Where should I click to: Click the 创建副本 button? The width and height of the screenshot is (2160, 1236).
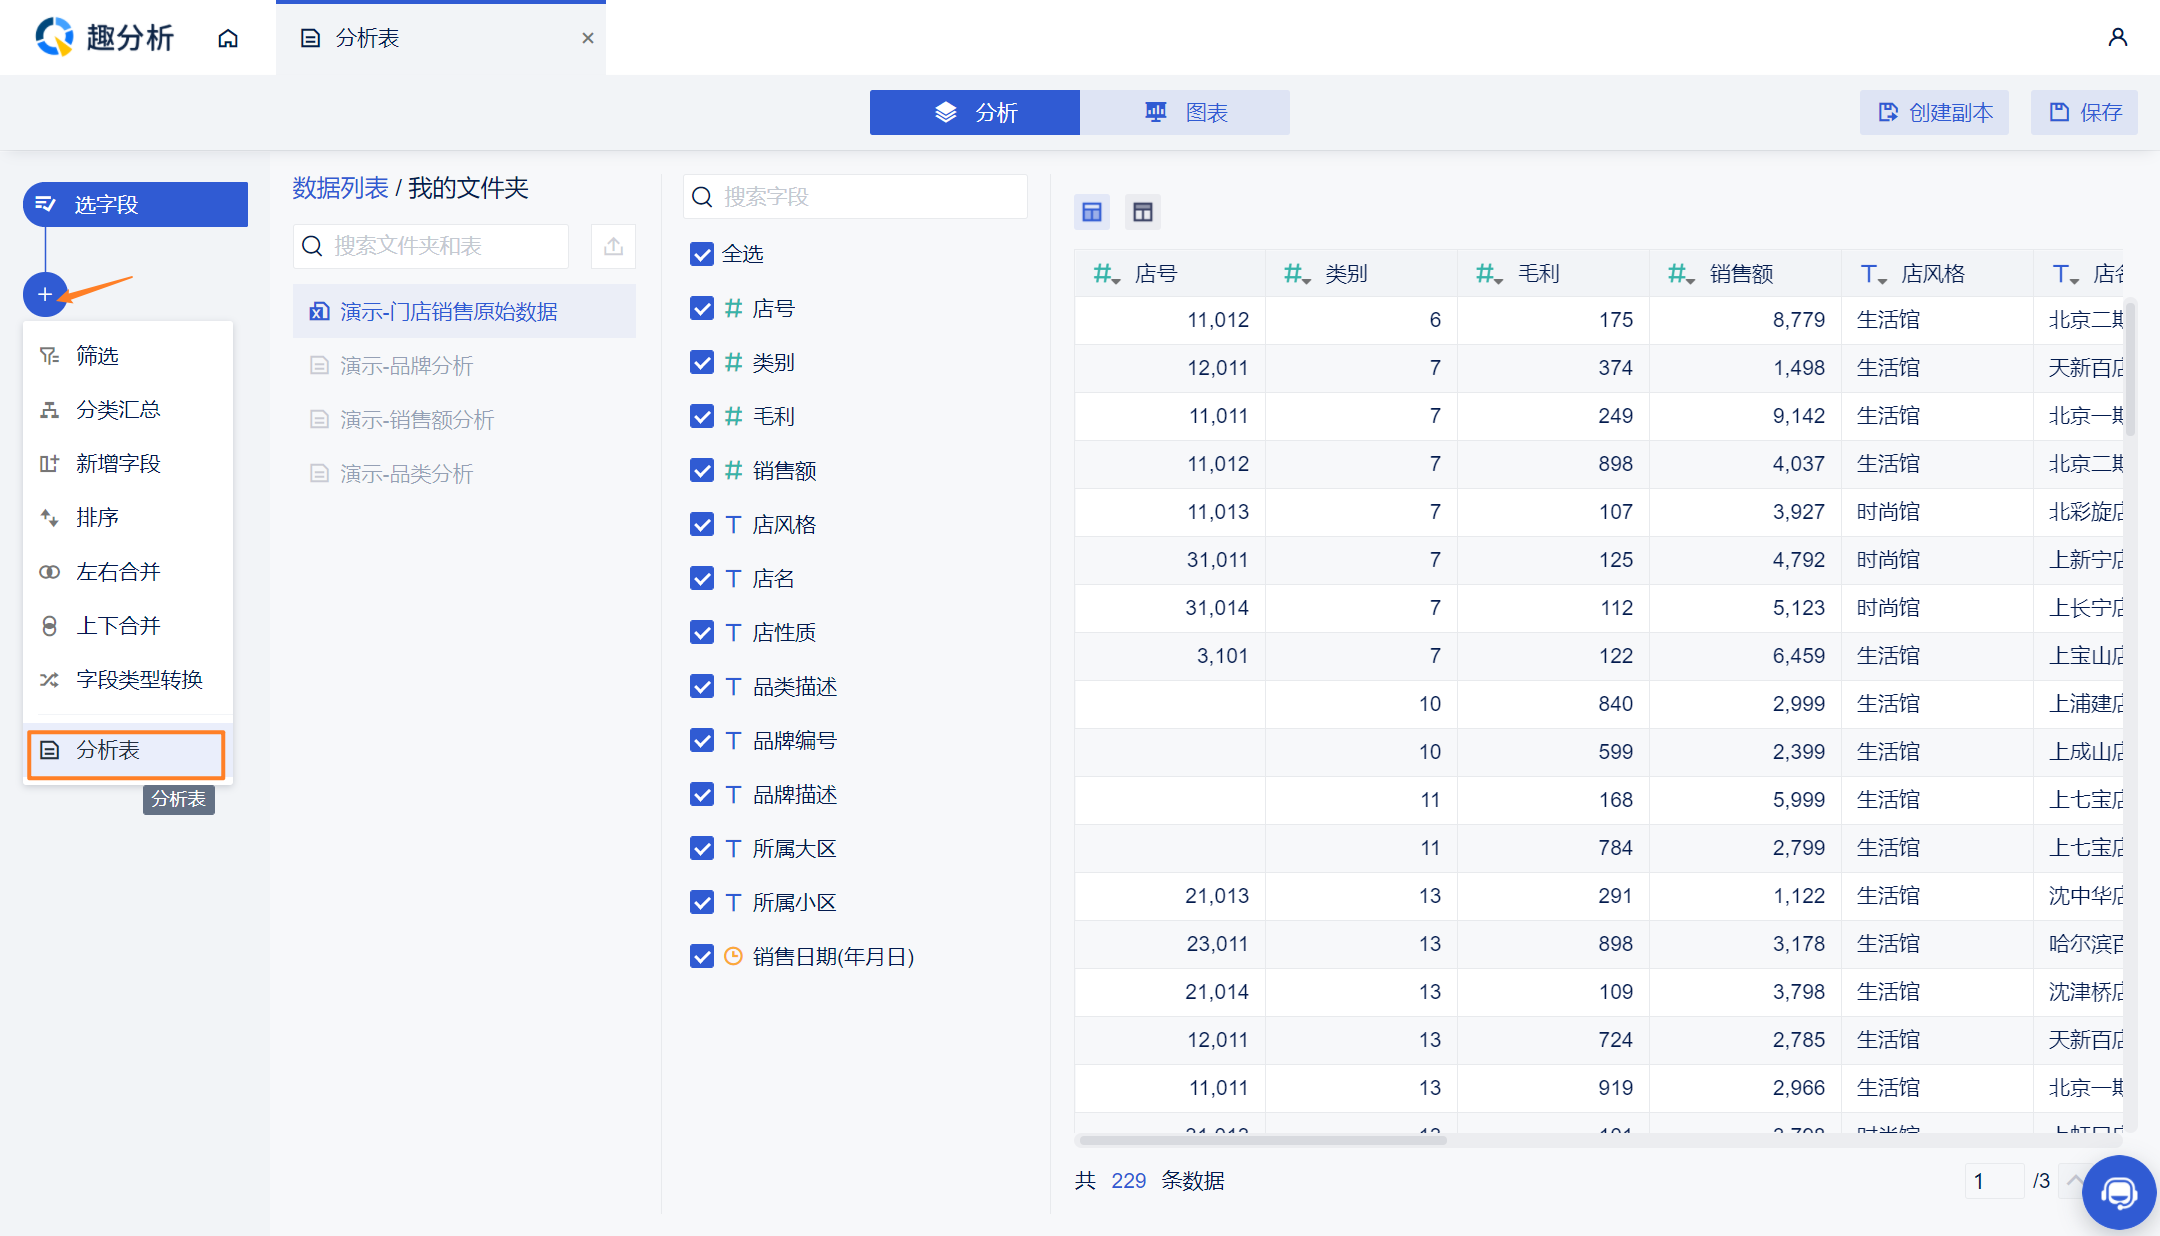point(1934,113)
